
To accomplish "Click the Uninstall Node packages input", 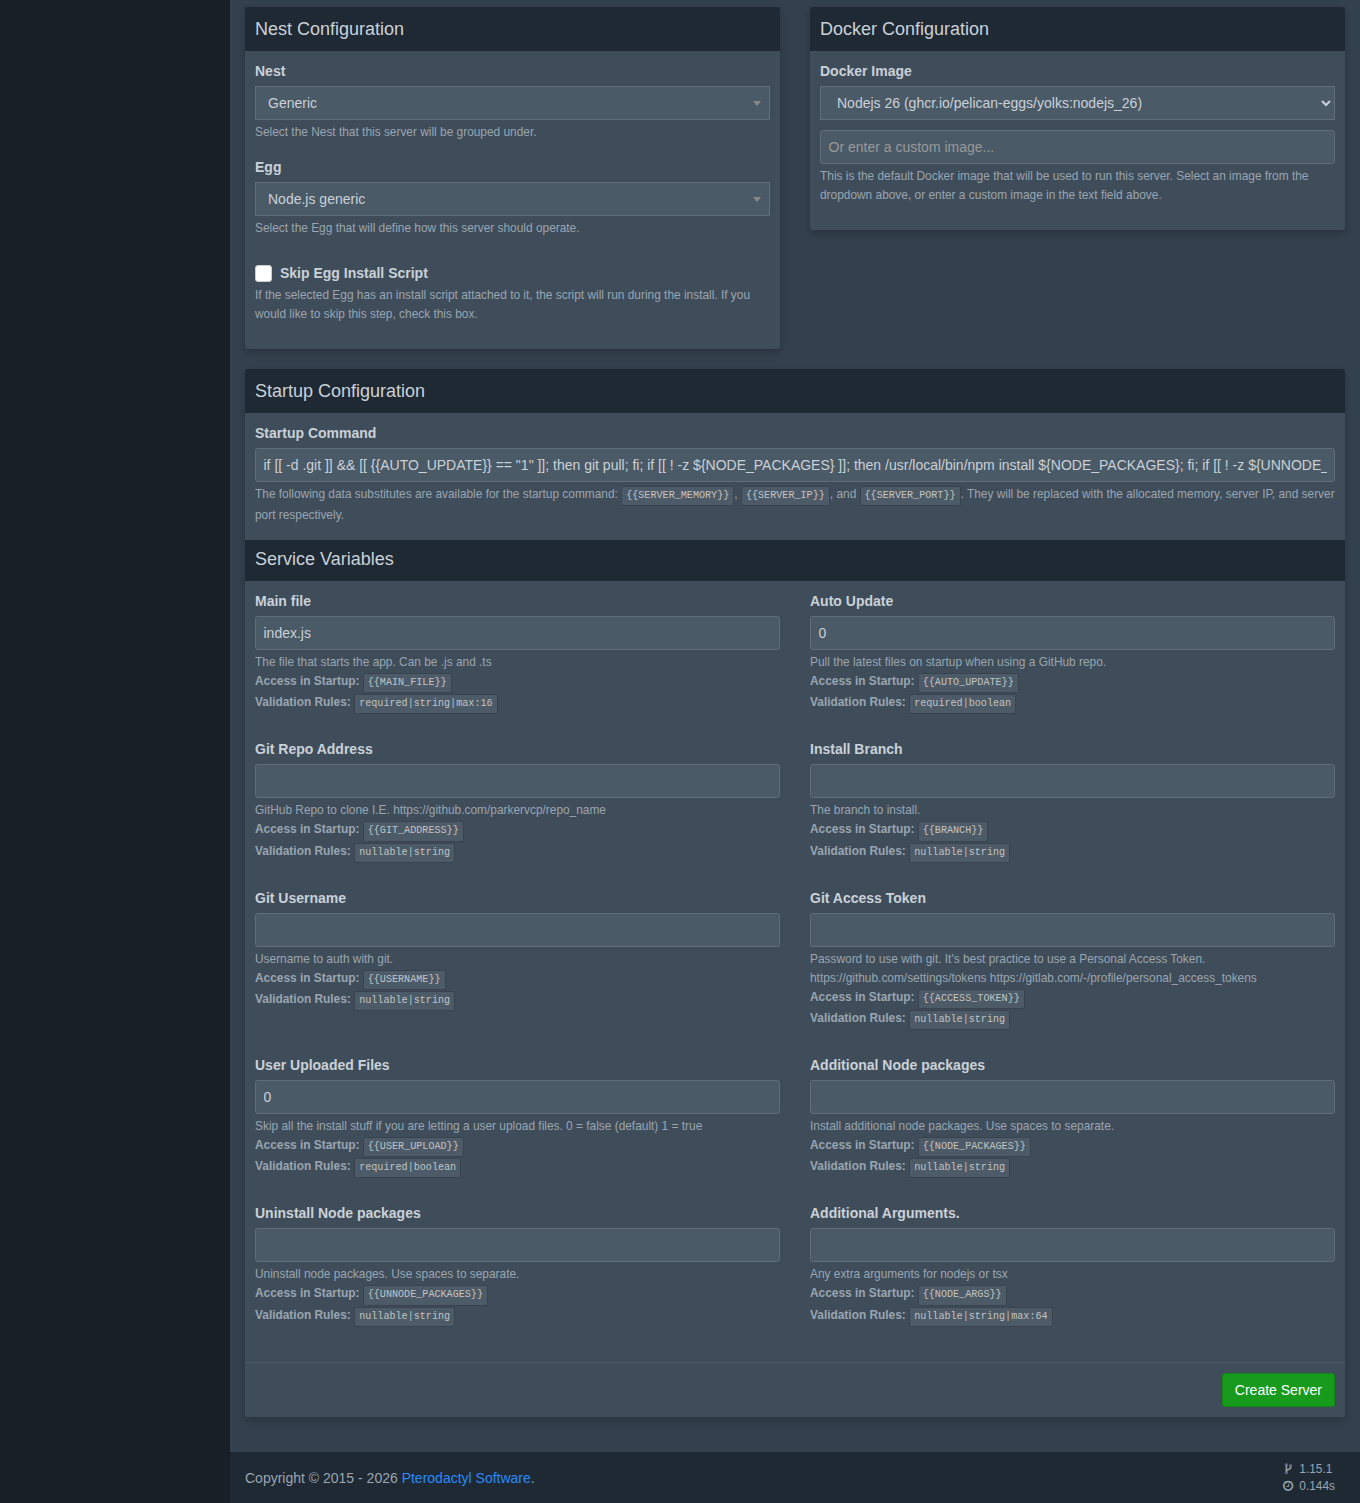I will pos(517,1245).
